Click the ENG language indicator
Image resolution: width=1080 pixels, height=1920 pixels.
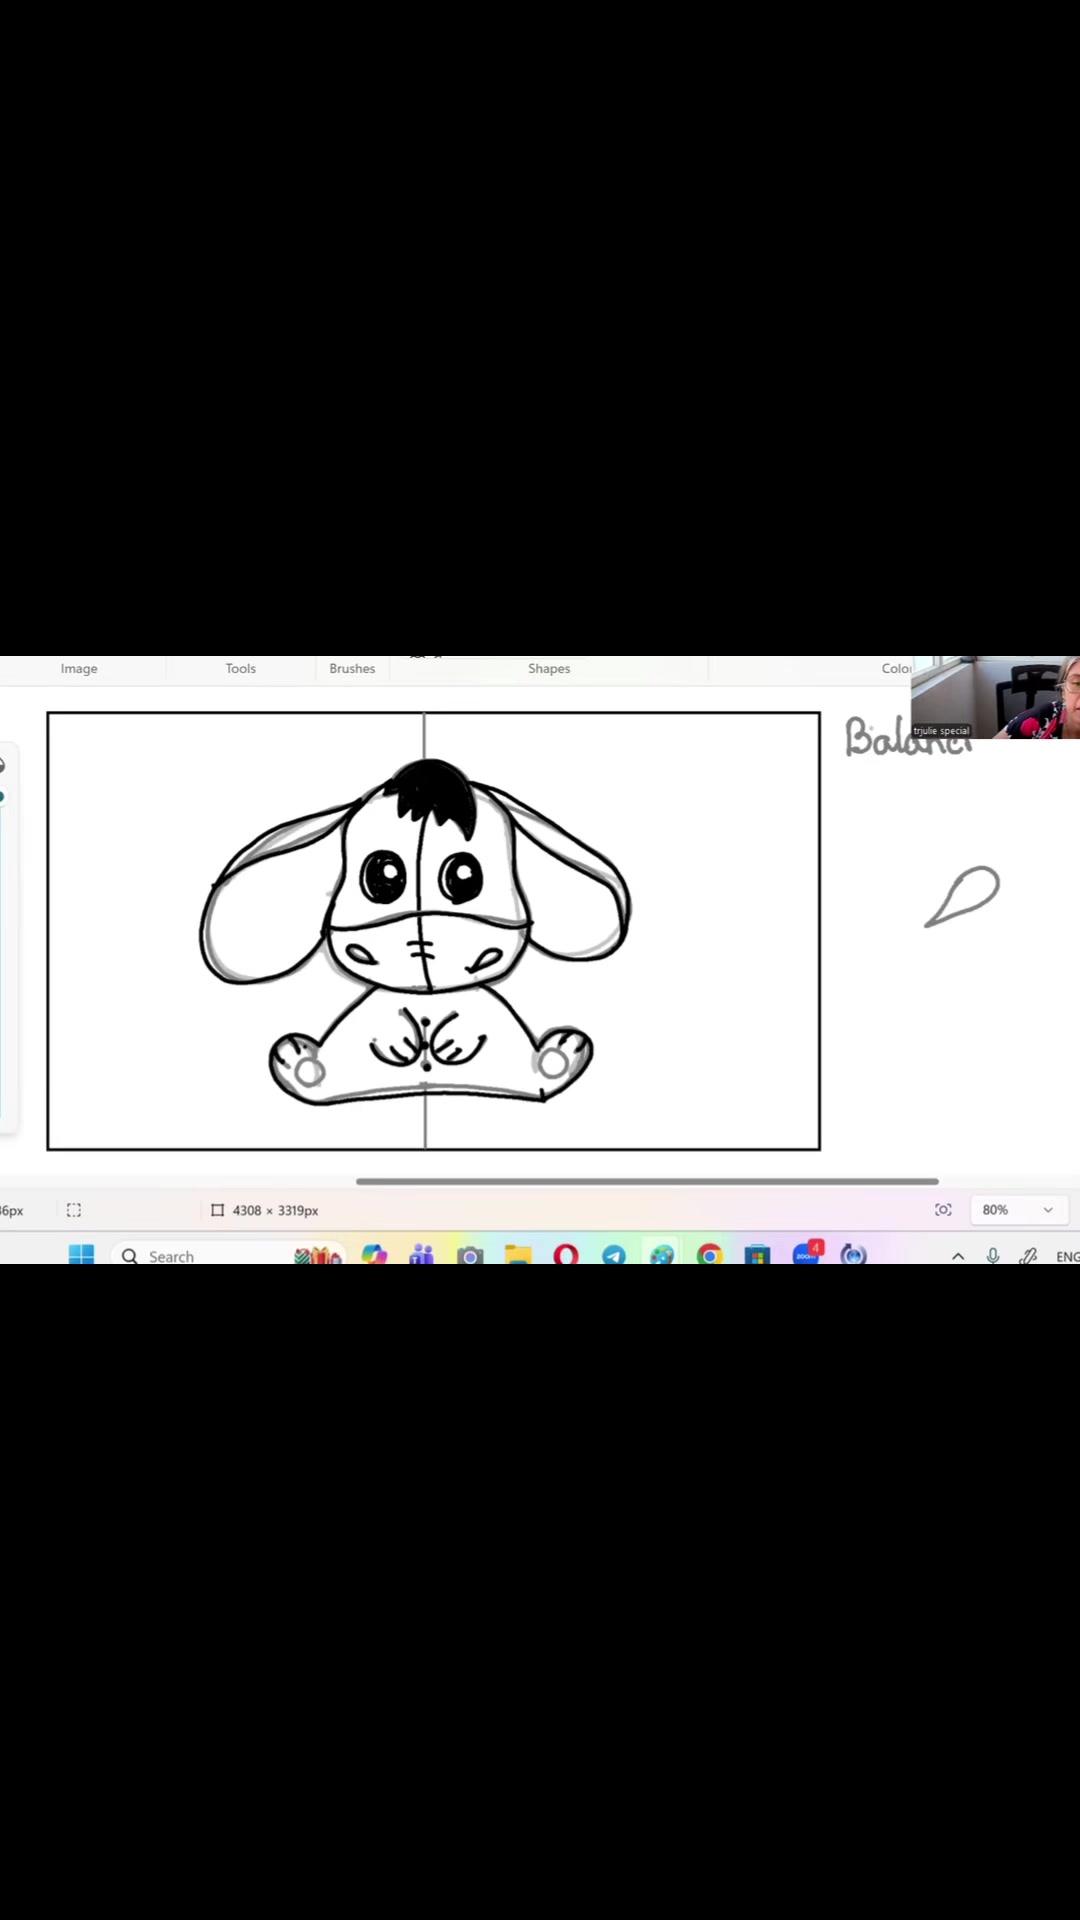pyautogui.click(x=1067, y=1257)
